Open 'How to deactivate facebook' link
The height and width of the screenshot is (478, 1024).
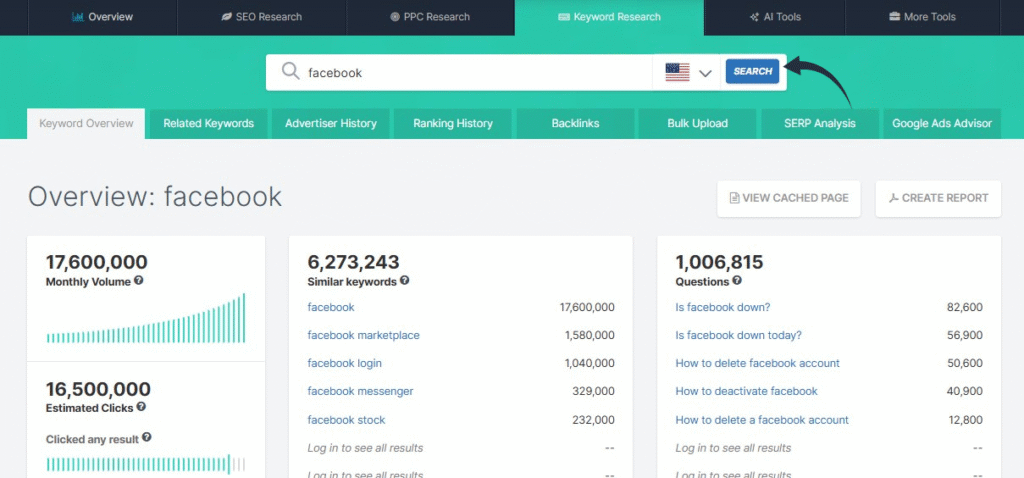746,391
